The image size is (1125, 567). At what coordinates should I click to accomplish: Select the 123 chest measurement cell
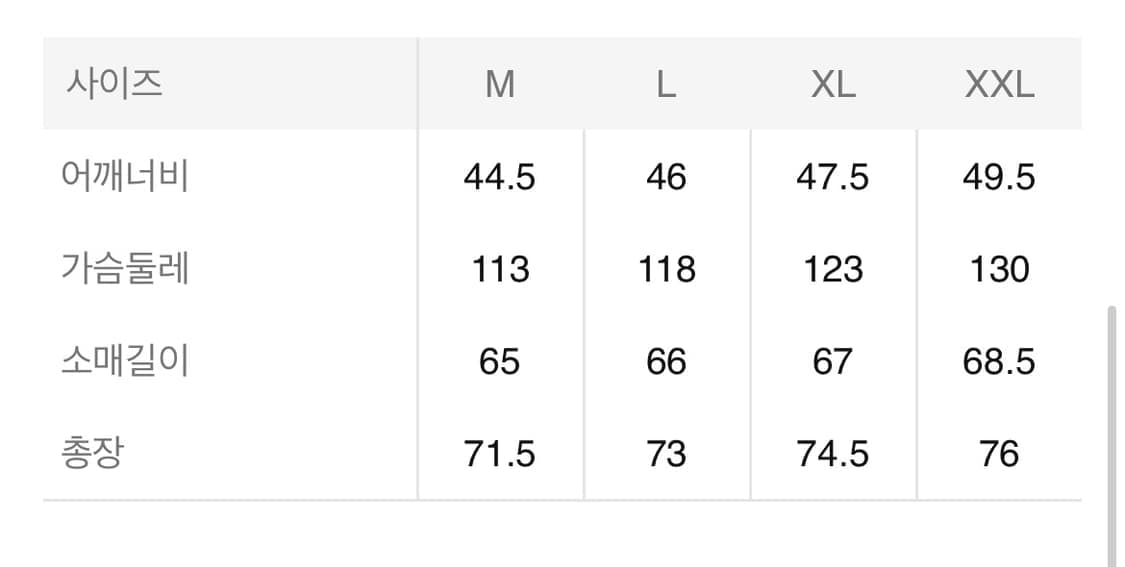pyautogui.click(x=833, y=270)
